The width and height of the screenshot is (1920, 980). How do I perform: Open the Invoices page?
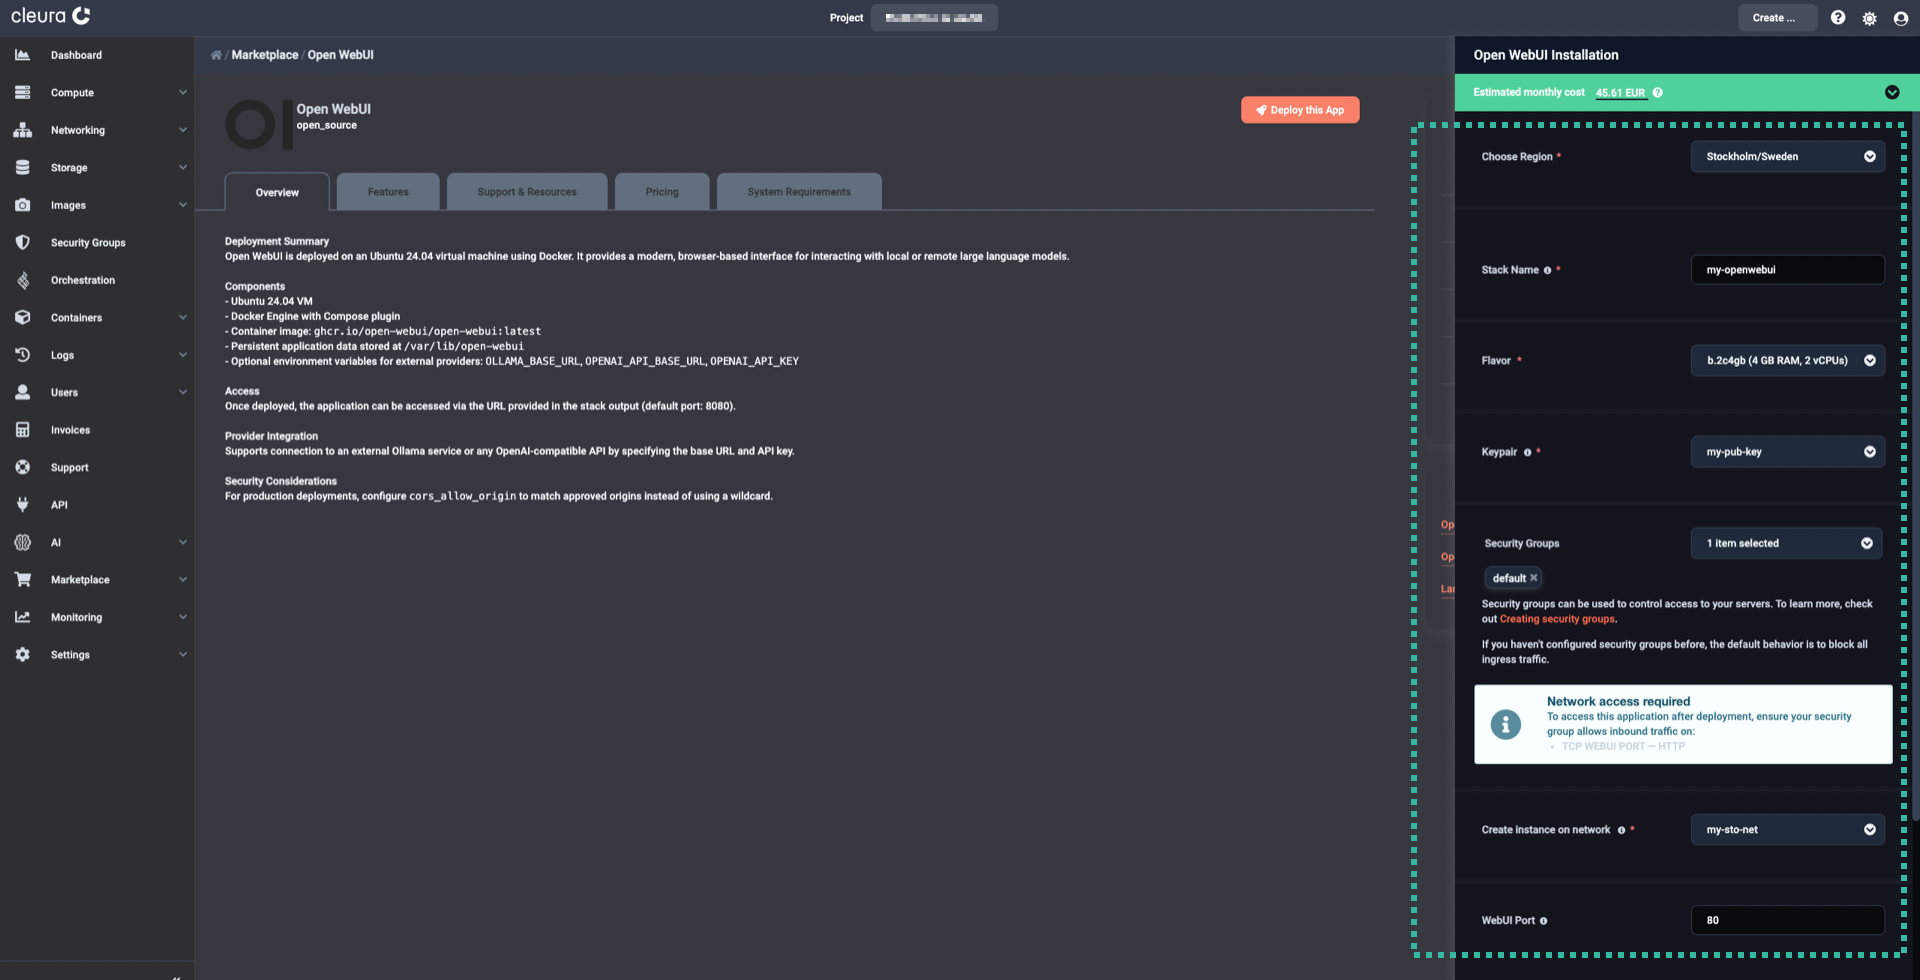[70, 429]
